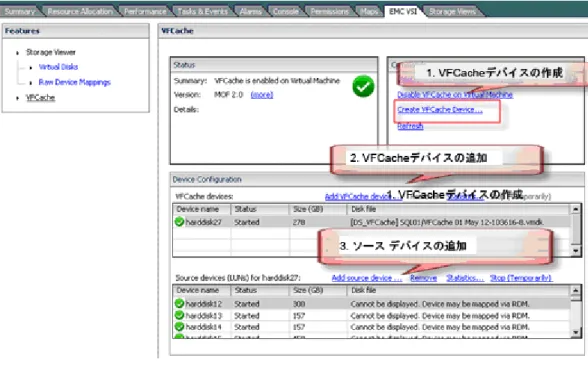The height and width of the screenshot is (374, 588).
Task: Click Disk file header in VFCache devices table
Action: click(x=459, y=209)
